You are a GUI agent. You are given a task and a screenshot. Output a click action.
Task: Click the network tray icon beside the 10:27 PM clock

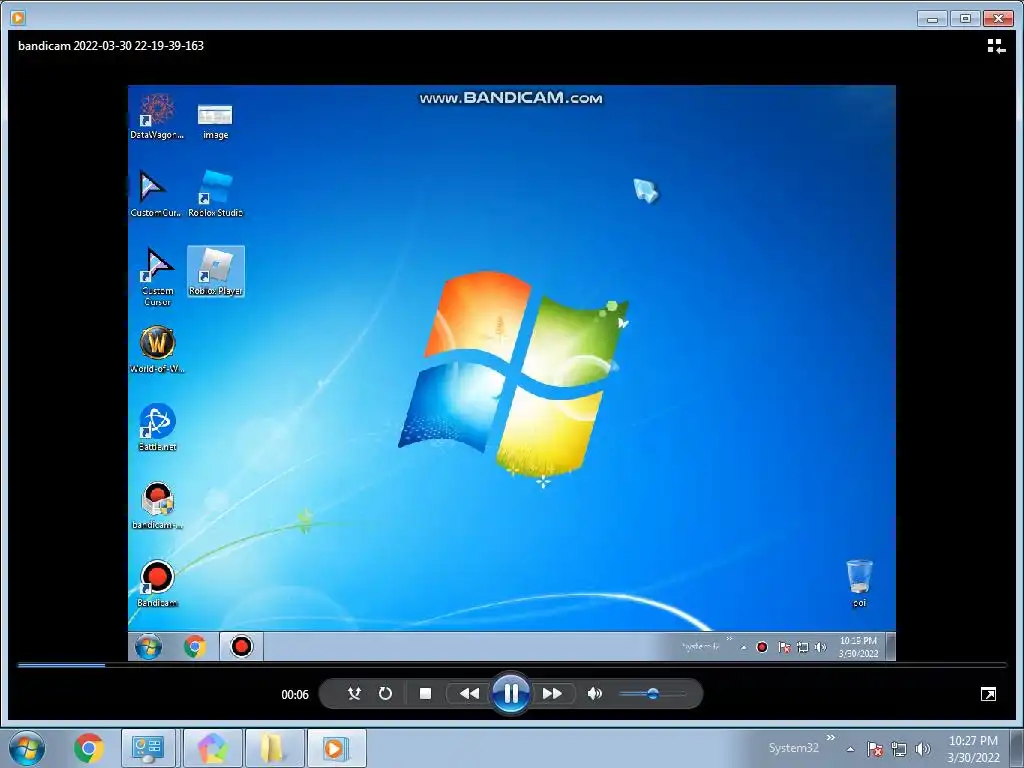coord(899,749)
